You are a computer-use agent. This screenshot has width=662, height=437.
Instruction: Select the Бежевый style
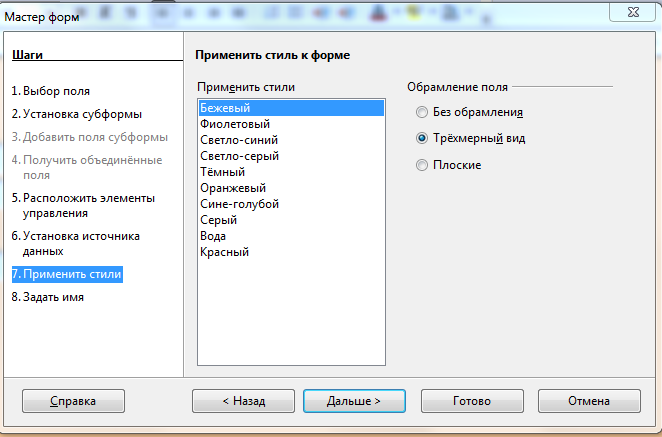click(291, 108)
